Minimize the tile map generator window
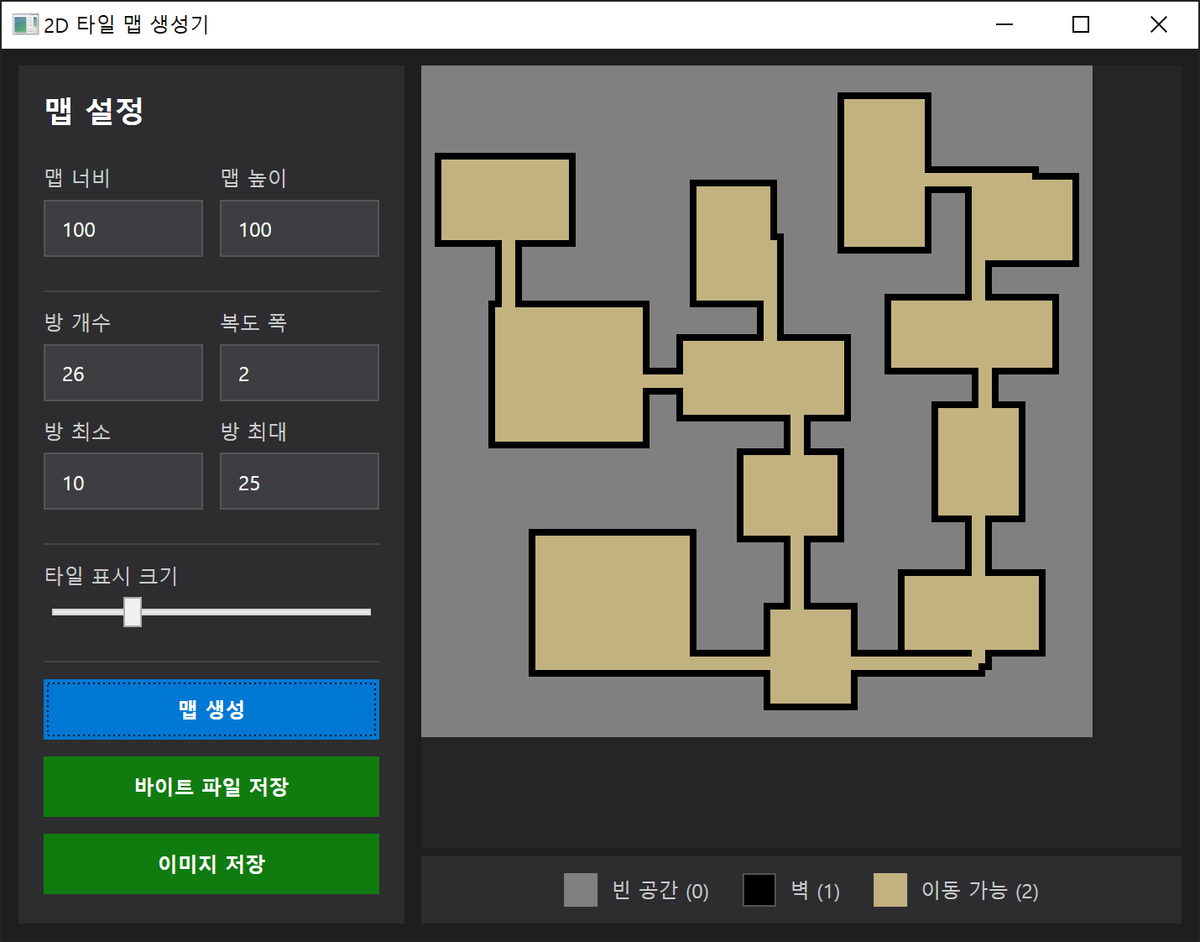Viewport: 1200px width, 942px height. click(1003, 25)
